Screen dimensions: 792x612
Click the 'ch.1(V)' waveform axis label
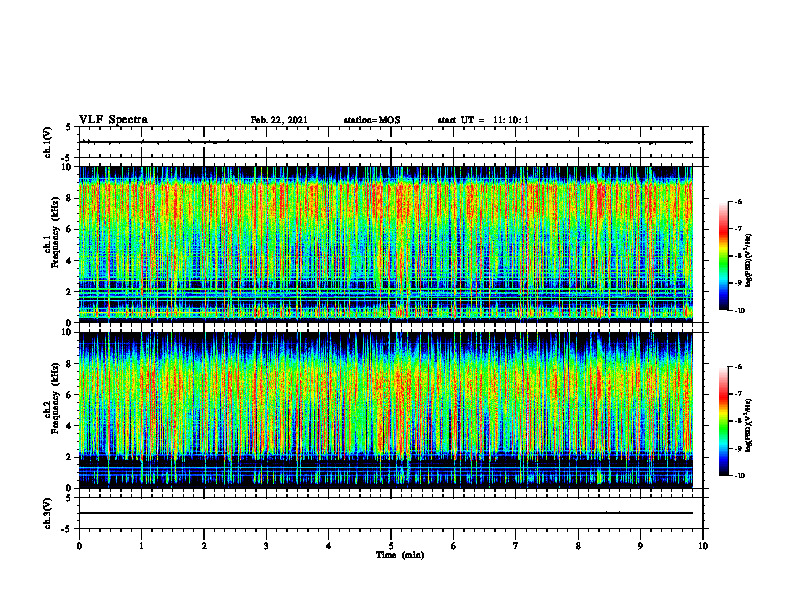click(x=47, y=142)
